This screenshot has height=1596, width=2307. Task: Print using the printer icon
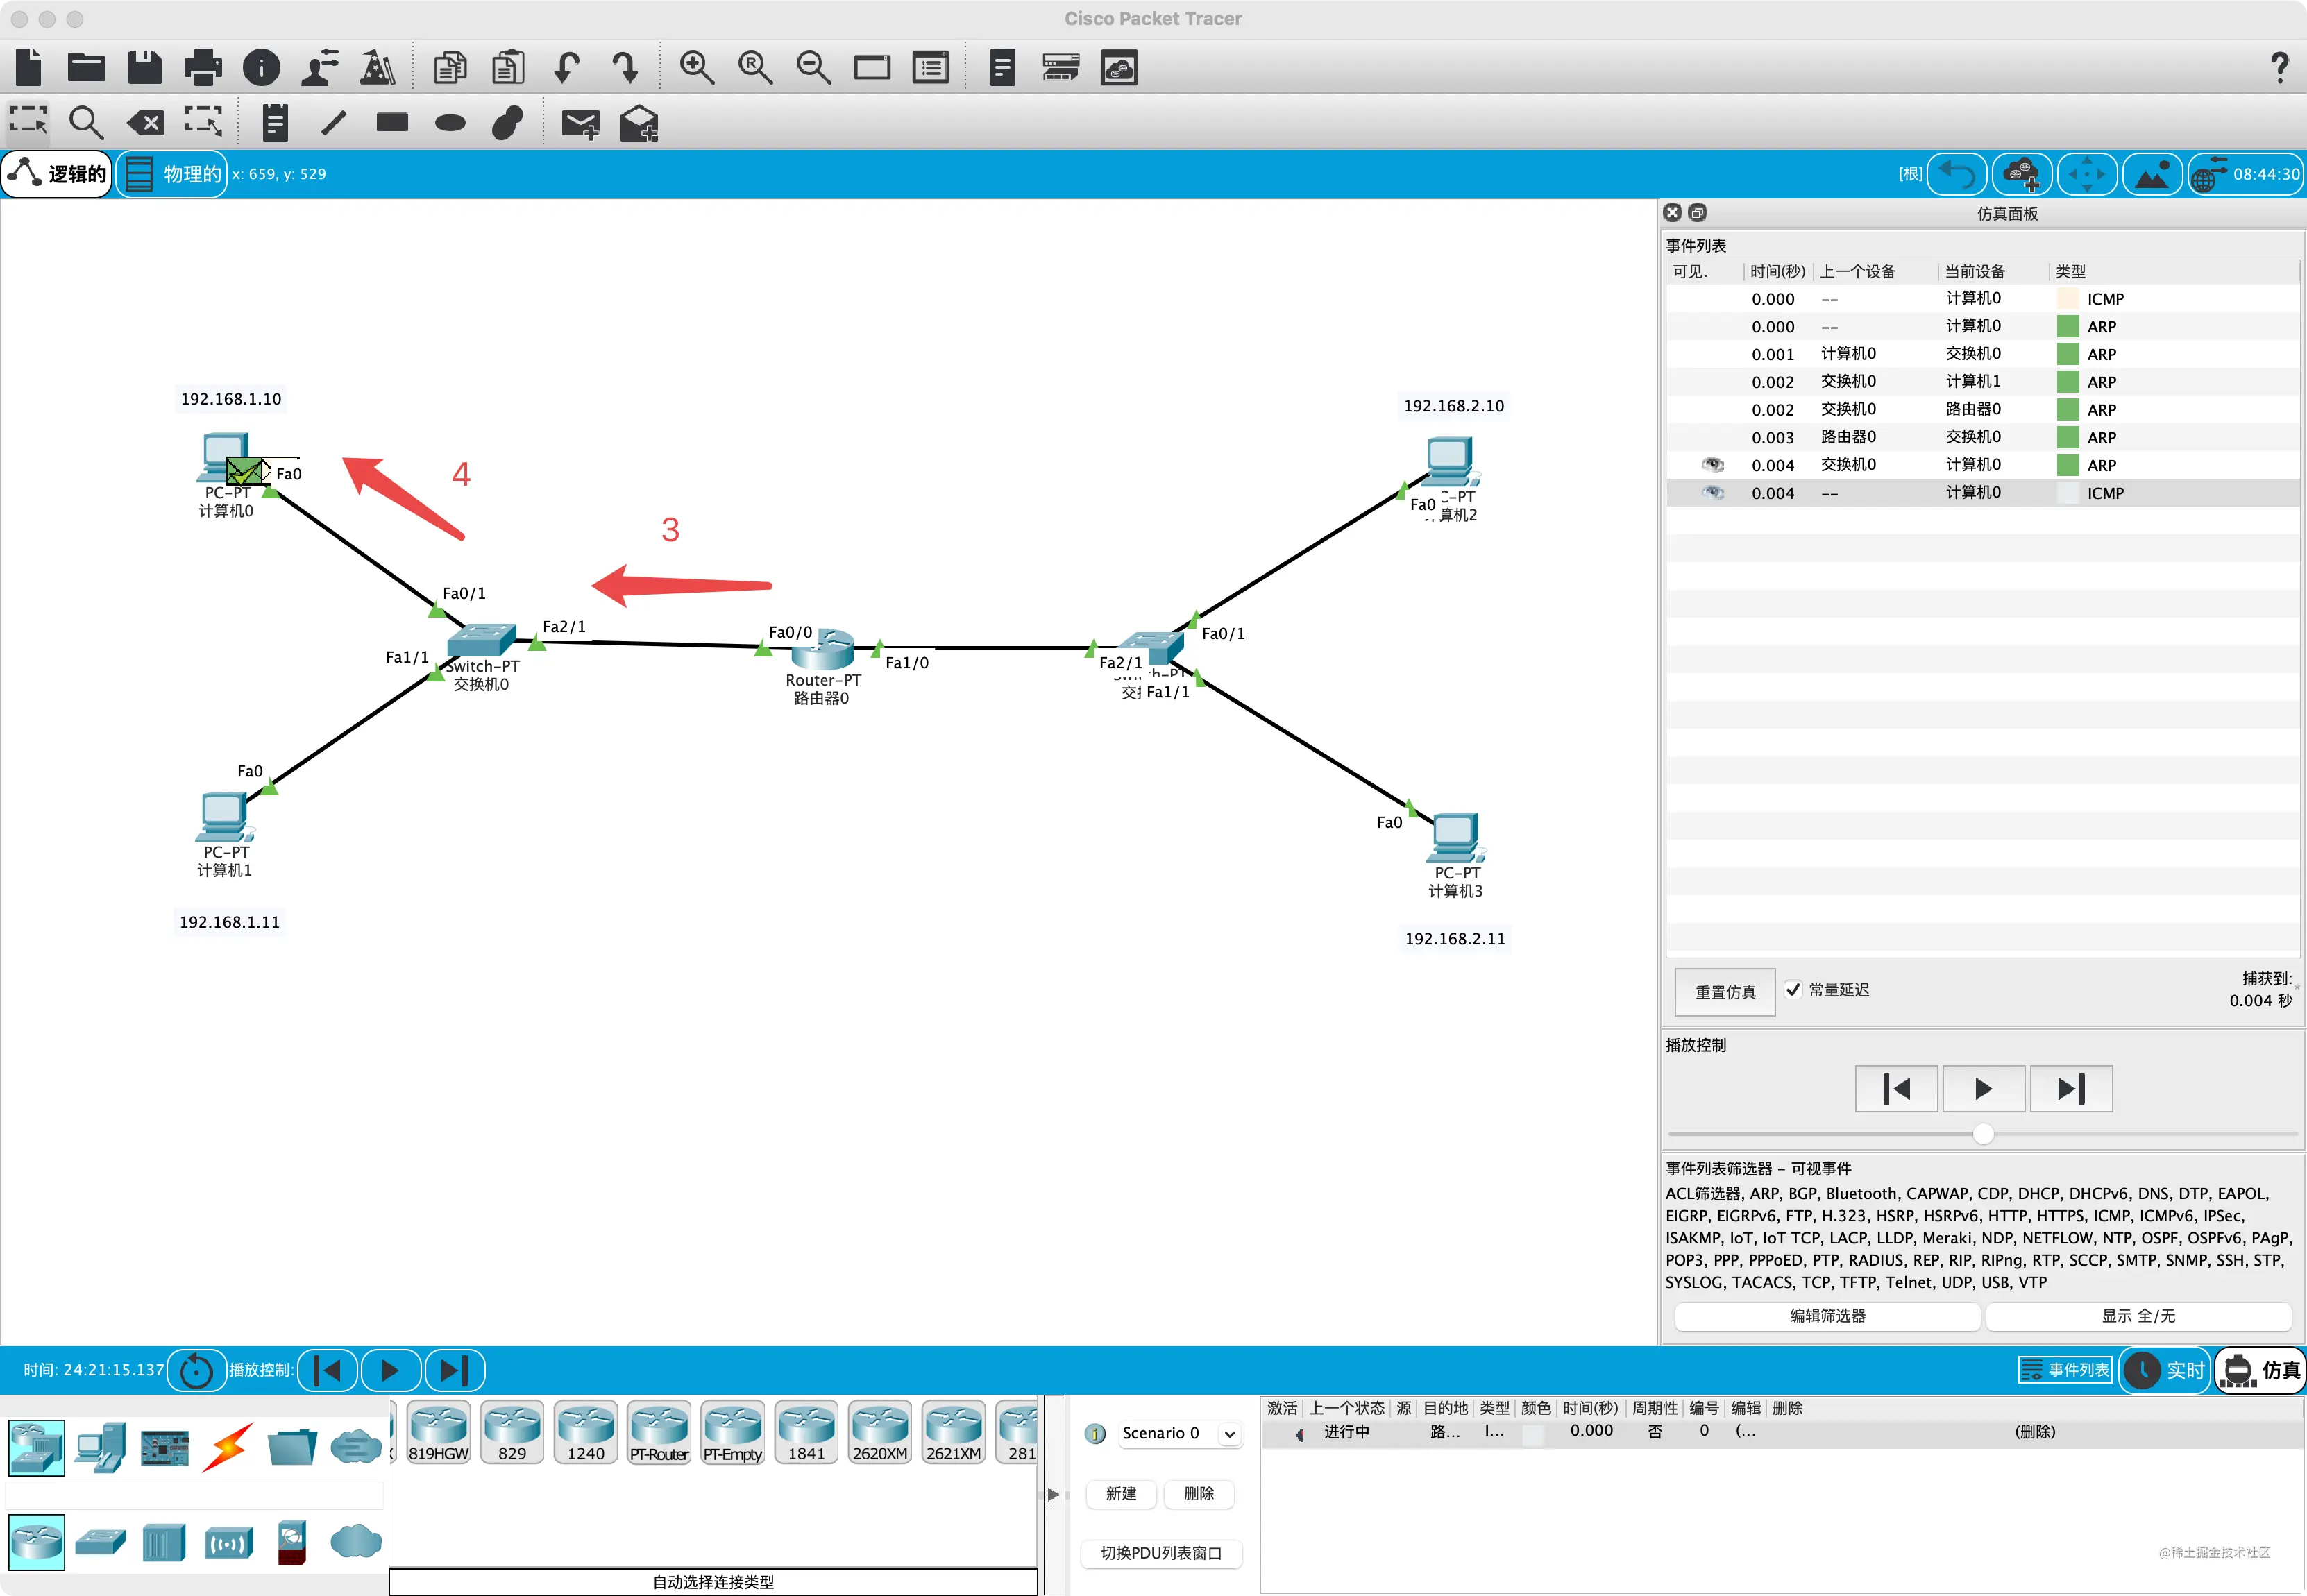pos(203,67)
